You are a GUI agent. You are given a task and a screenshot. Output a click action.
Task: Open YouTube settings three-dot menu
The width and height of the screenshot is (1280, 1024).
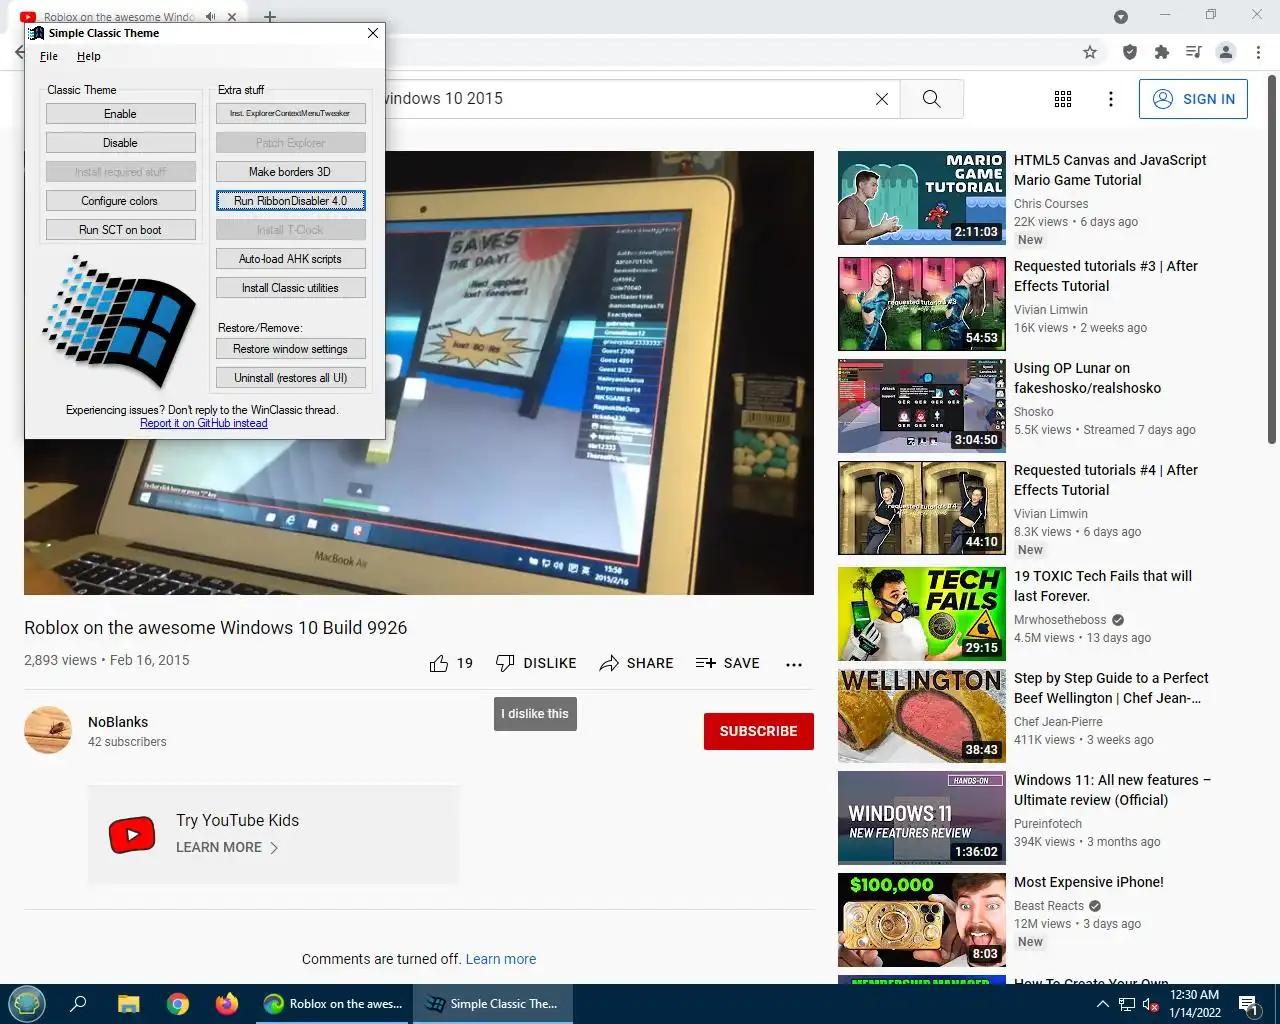point(1111,99)
